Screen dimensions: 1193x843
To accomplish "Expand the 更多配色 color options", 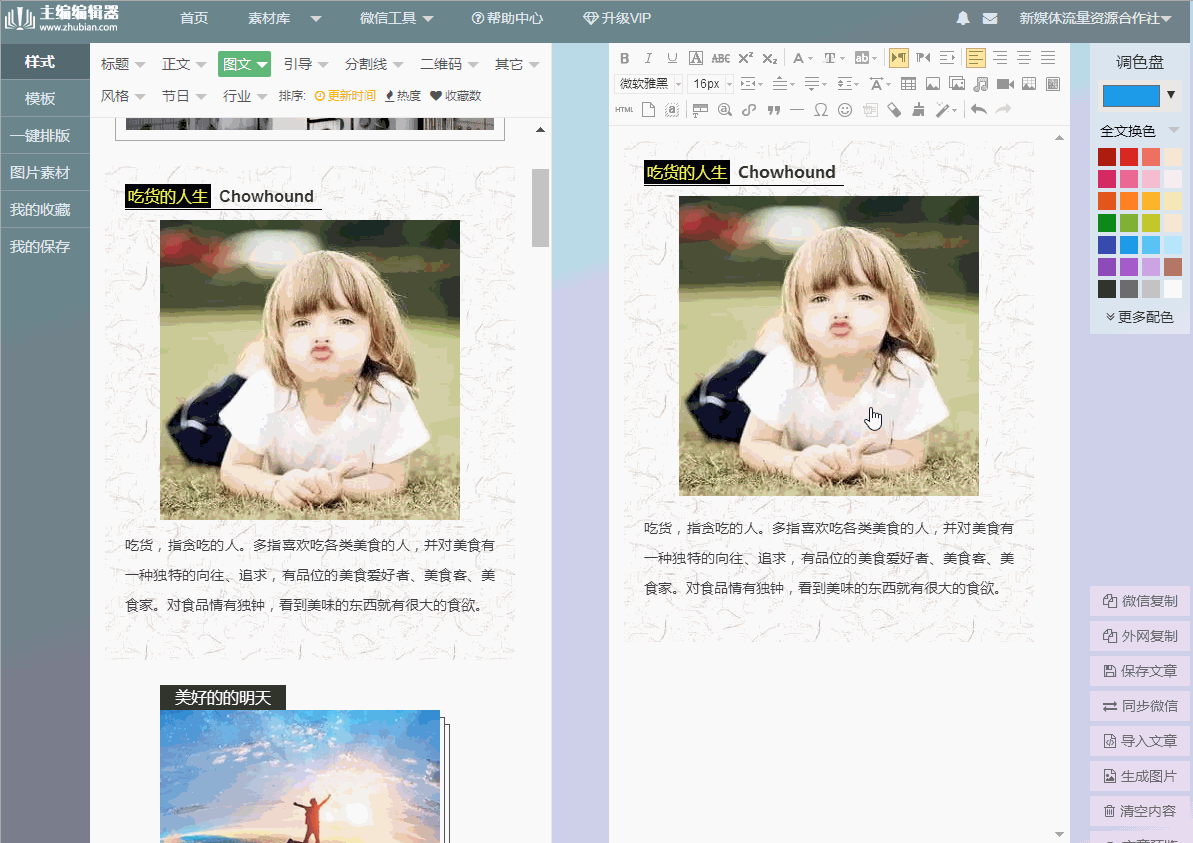I will [x=1139, y=316].
